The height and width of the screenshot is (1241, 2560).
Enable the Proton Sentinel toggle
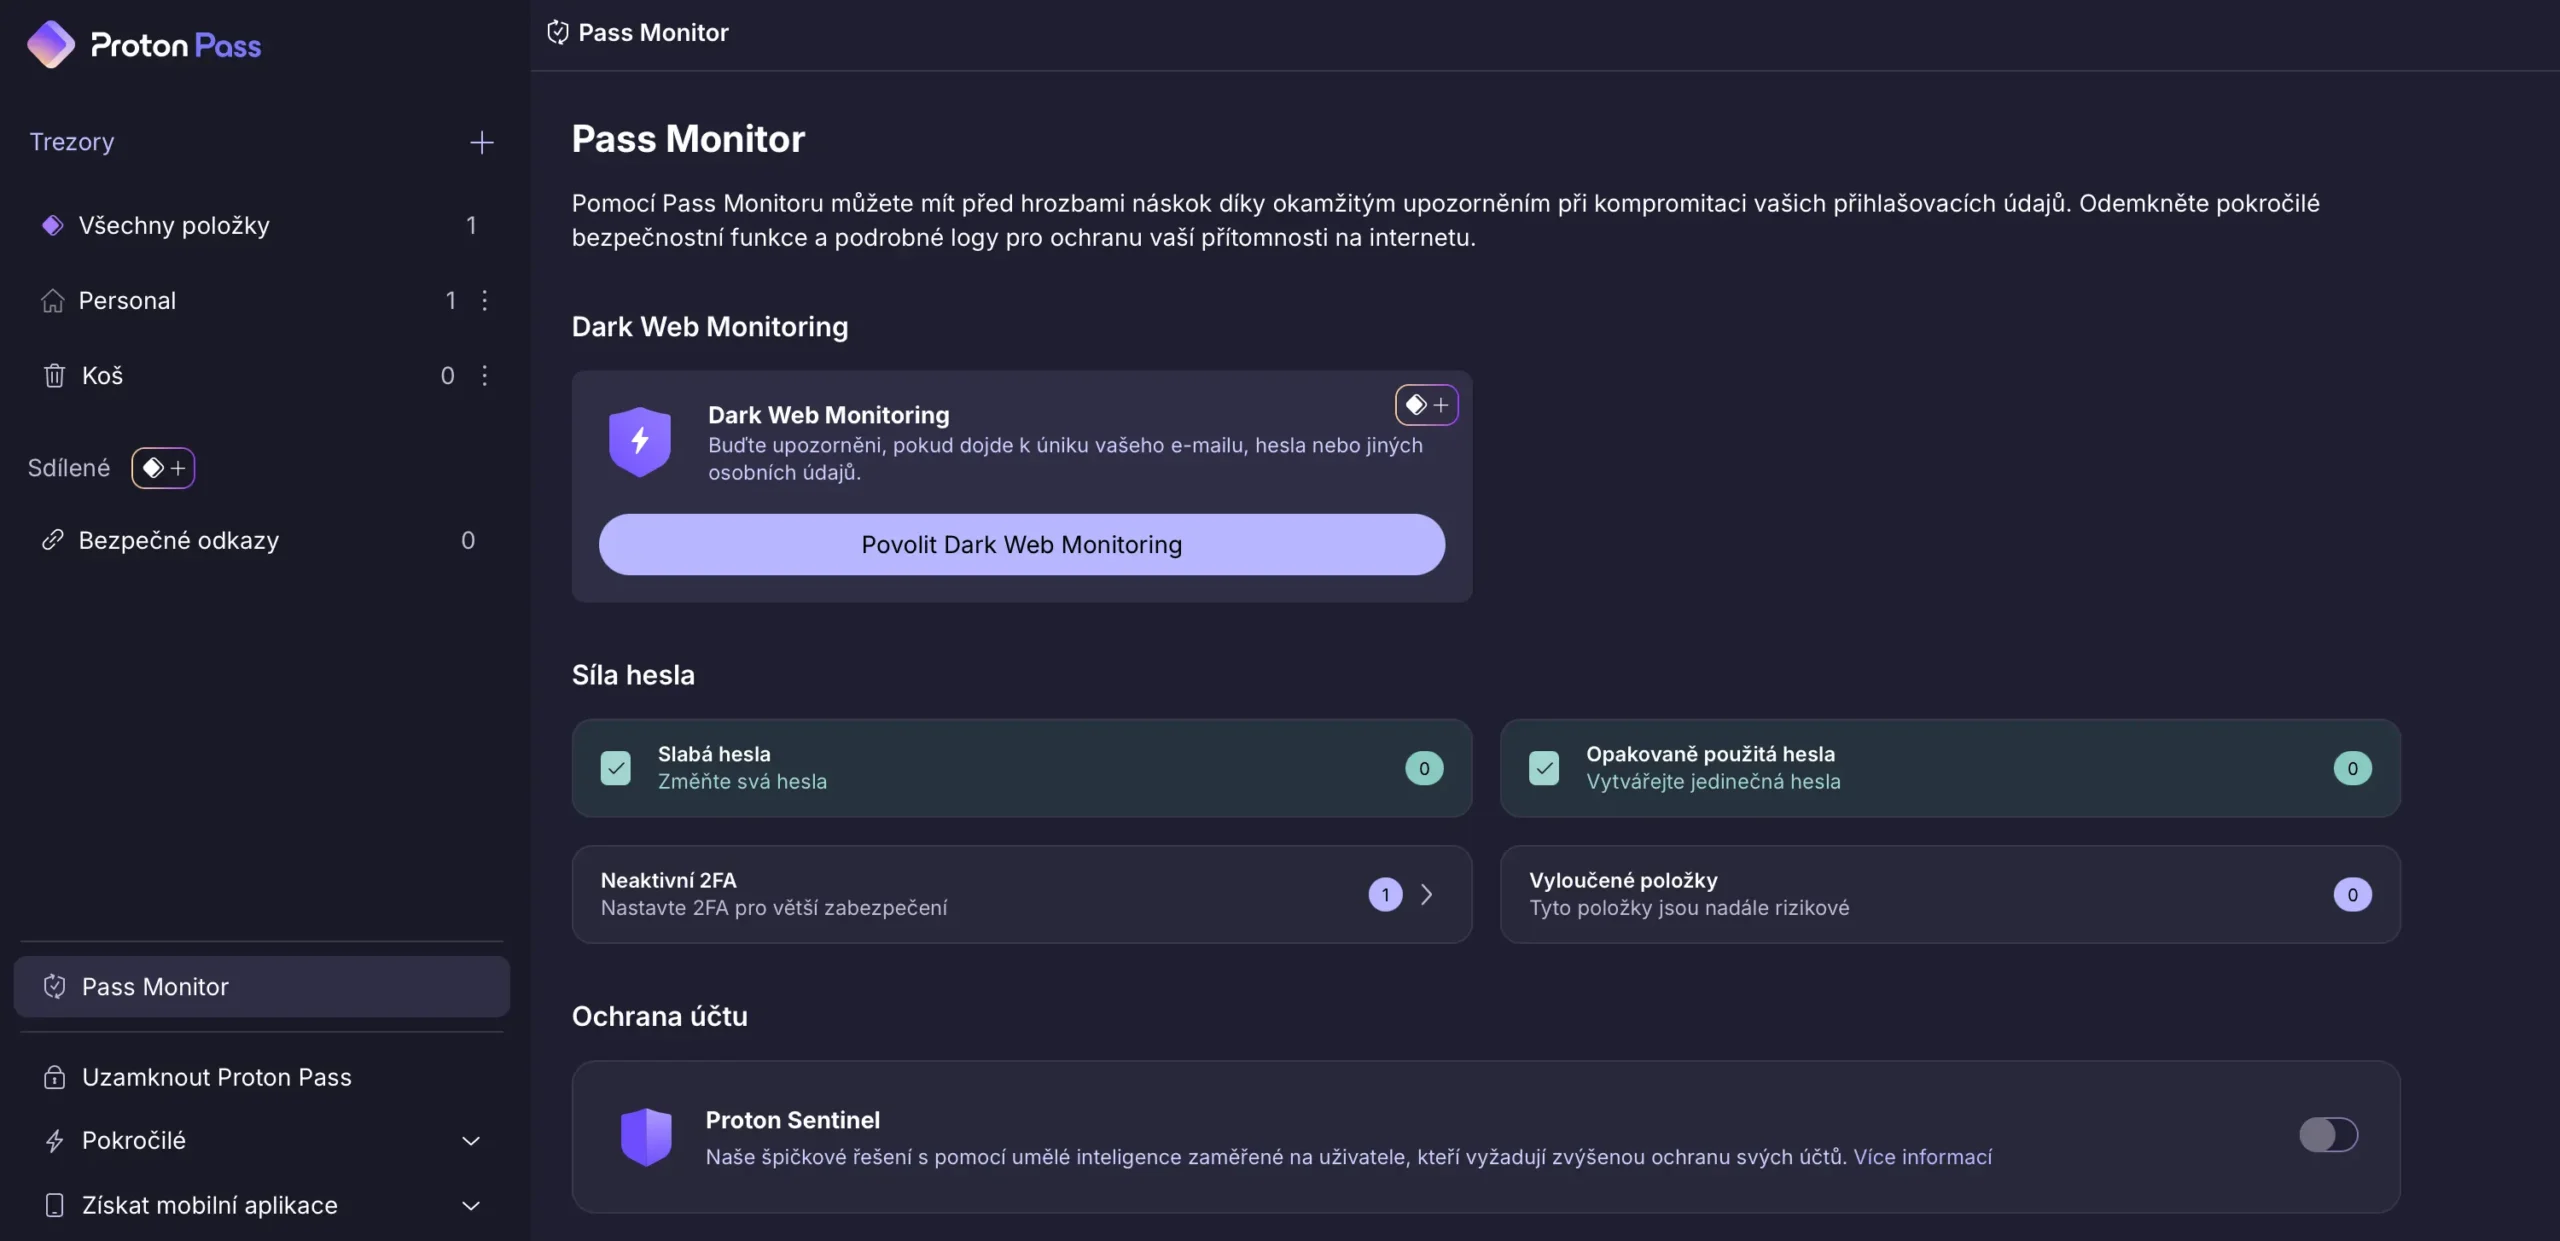pyautogui.click(x=2327, y=1135)
